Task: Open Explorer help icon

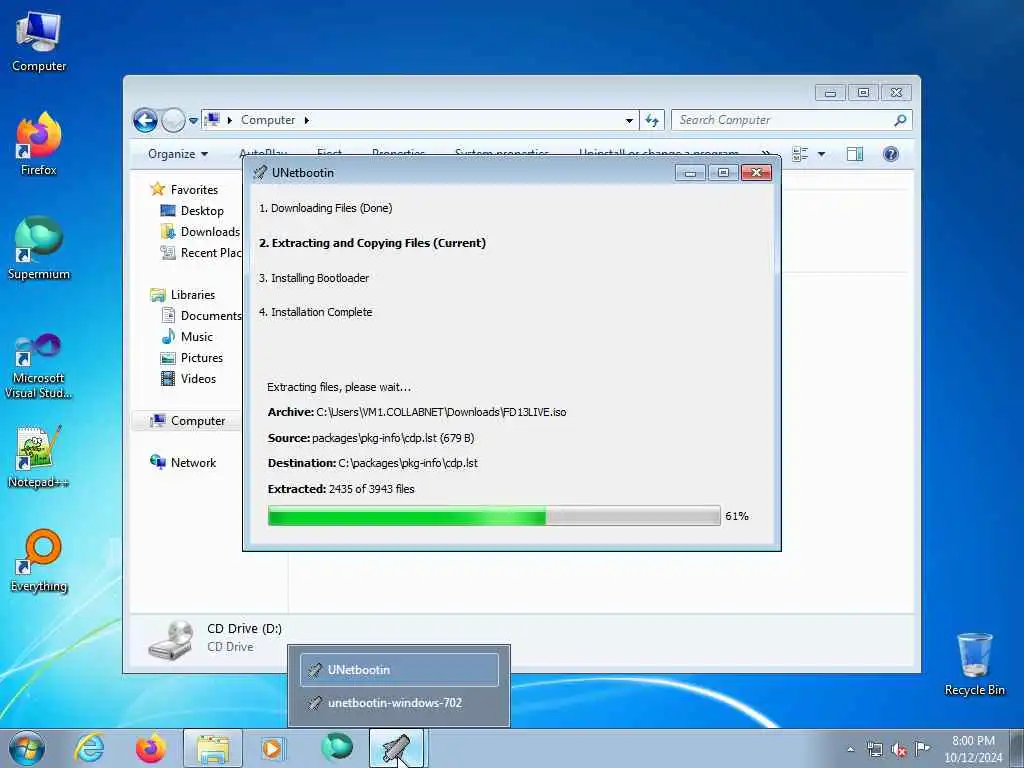Action: (891, 154)
